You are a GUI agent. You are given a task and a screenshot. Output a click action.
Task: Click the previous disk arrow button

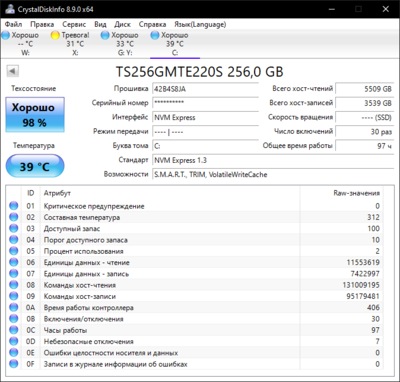point(13,71)
